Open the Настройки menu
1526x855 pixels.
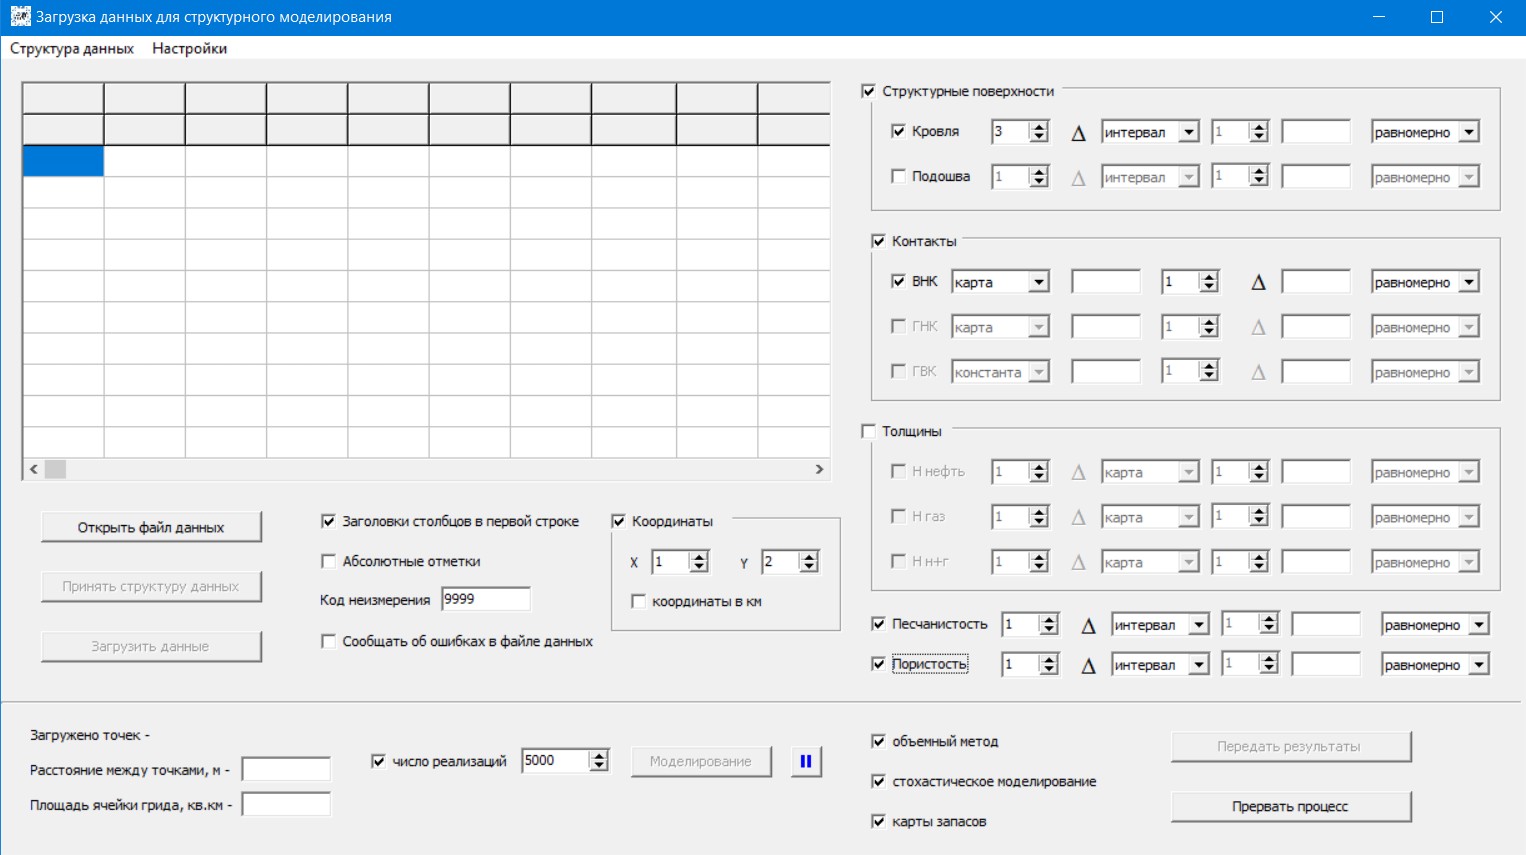pyautogui.click(x=189, y=48)
